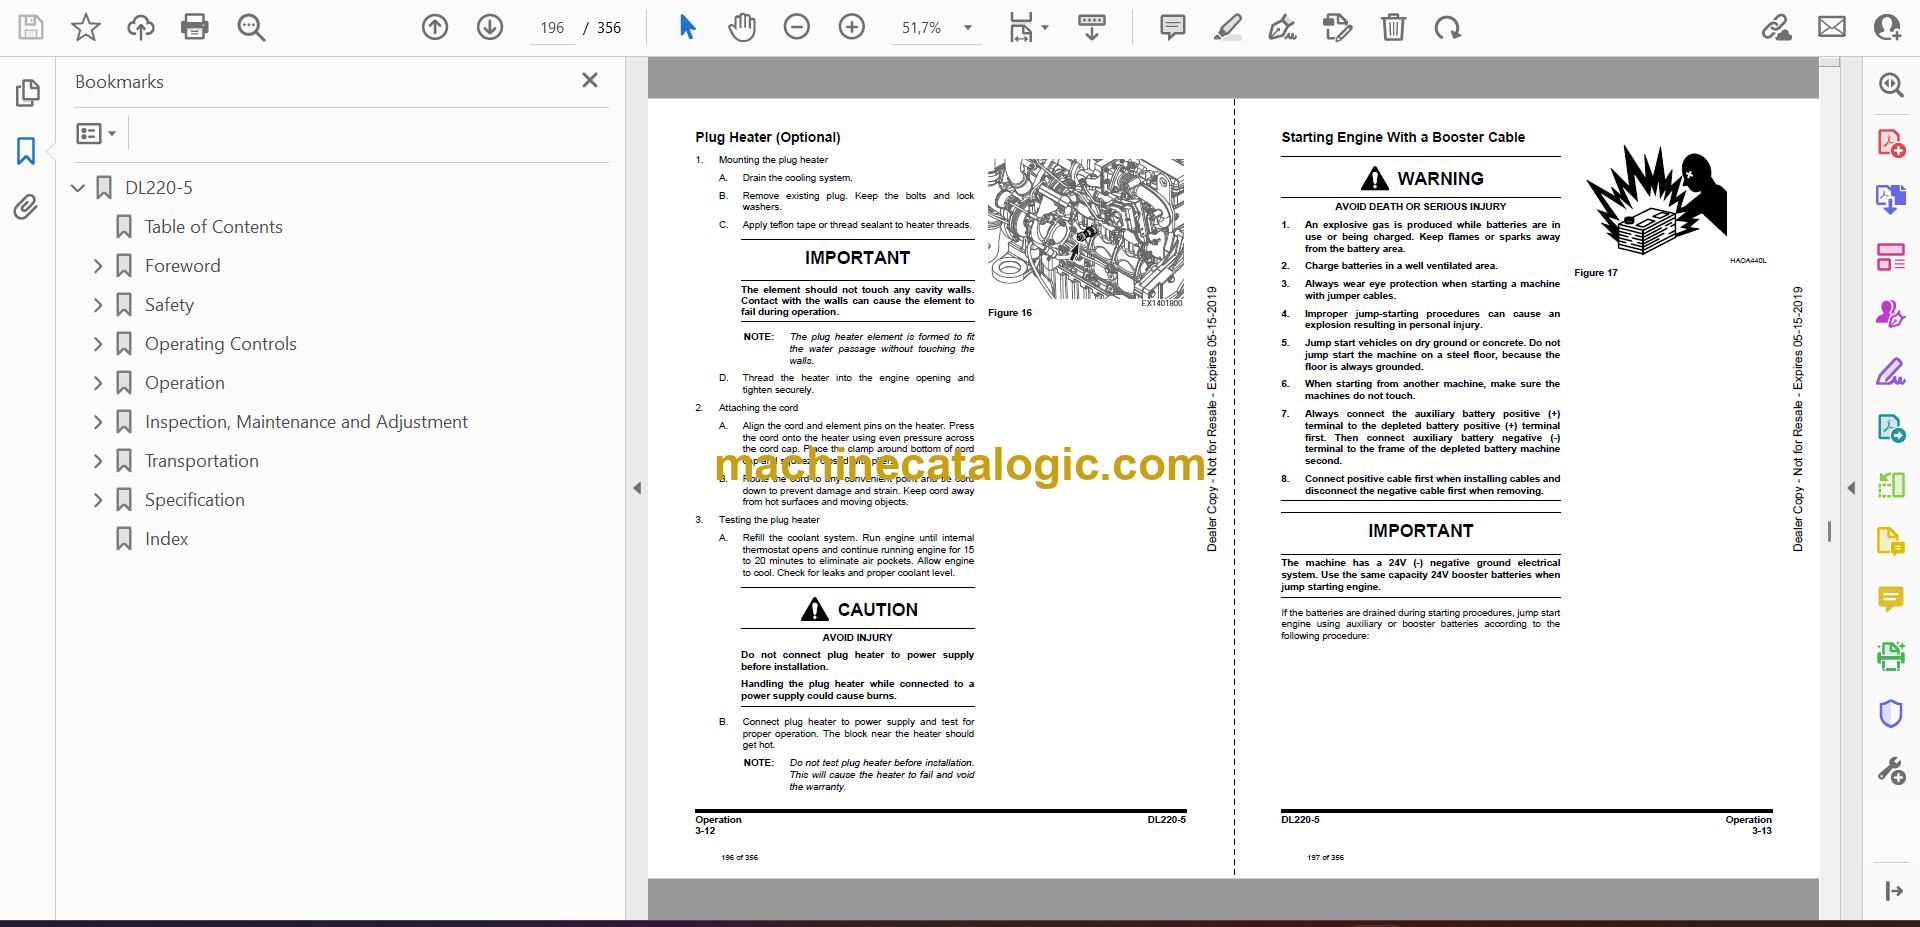Collapse the right pane with bottom arrow
This screenshot has height=927, width=1920.
(1893, 891)
